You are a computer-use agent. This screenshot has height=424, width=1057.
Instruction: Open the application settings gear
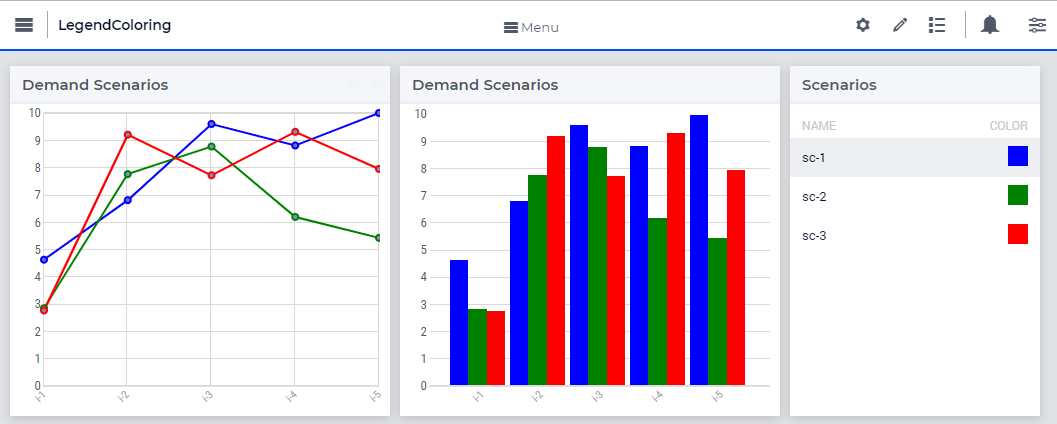863,26
